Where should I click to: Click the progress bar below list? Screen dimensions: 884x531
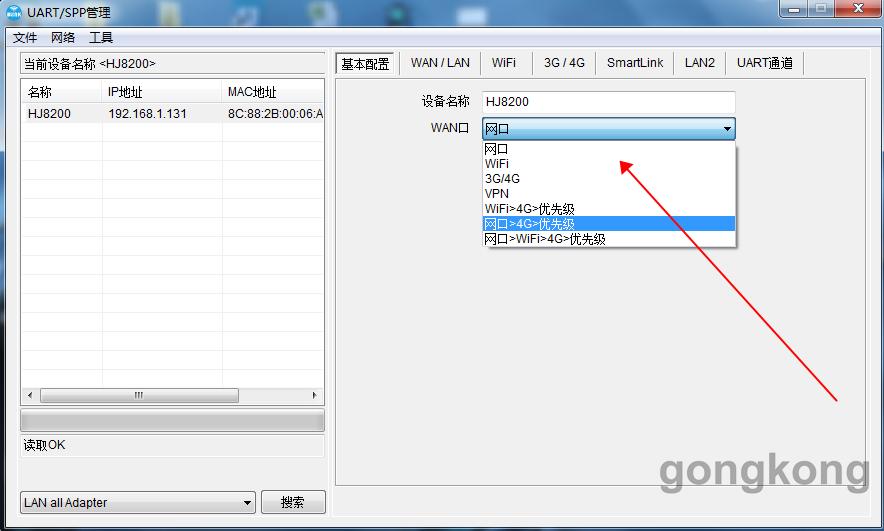pos(173,421)
